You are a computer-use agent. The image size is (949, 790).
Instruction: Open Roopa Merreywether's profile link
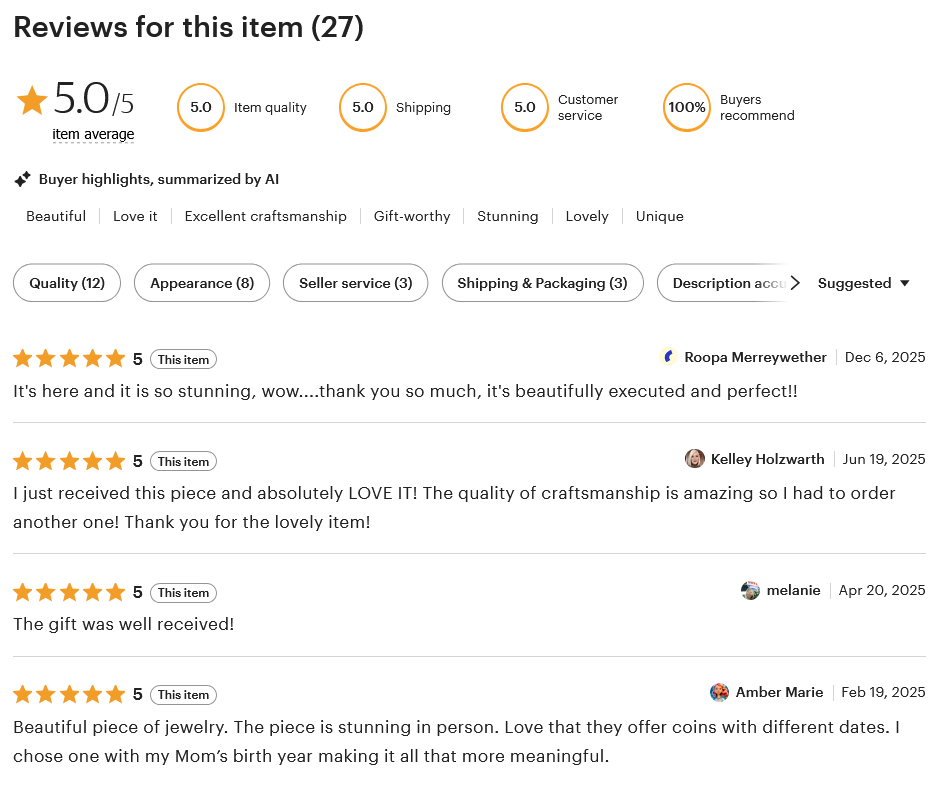tap(755, 357)
